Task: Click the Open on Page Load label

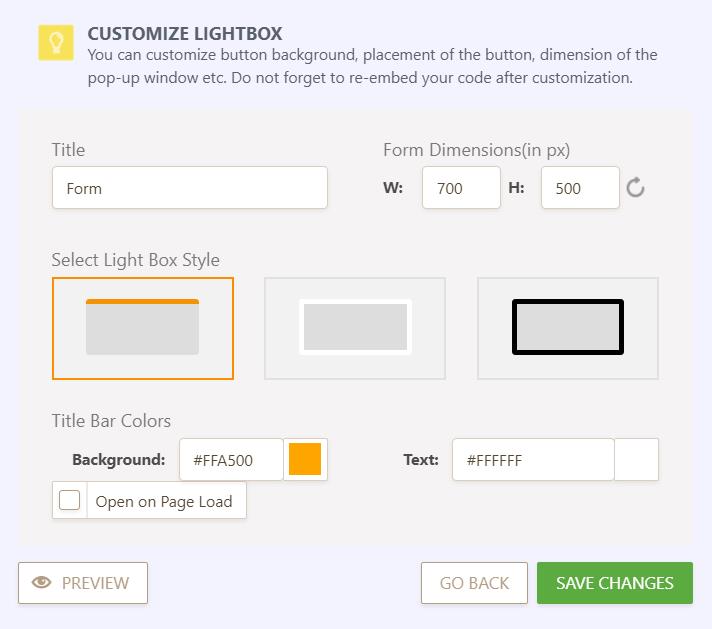Action: [x=164, y=502]
